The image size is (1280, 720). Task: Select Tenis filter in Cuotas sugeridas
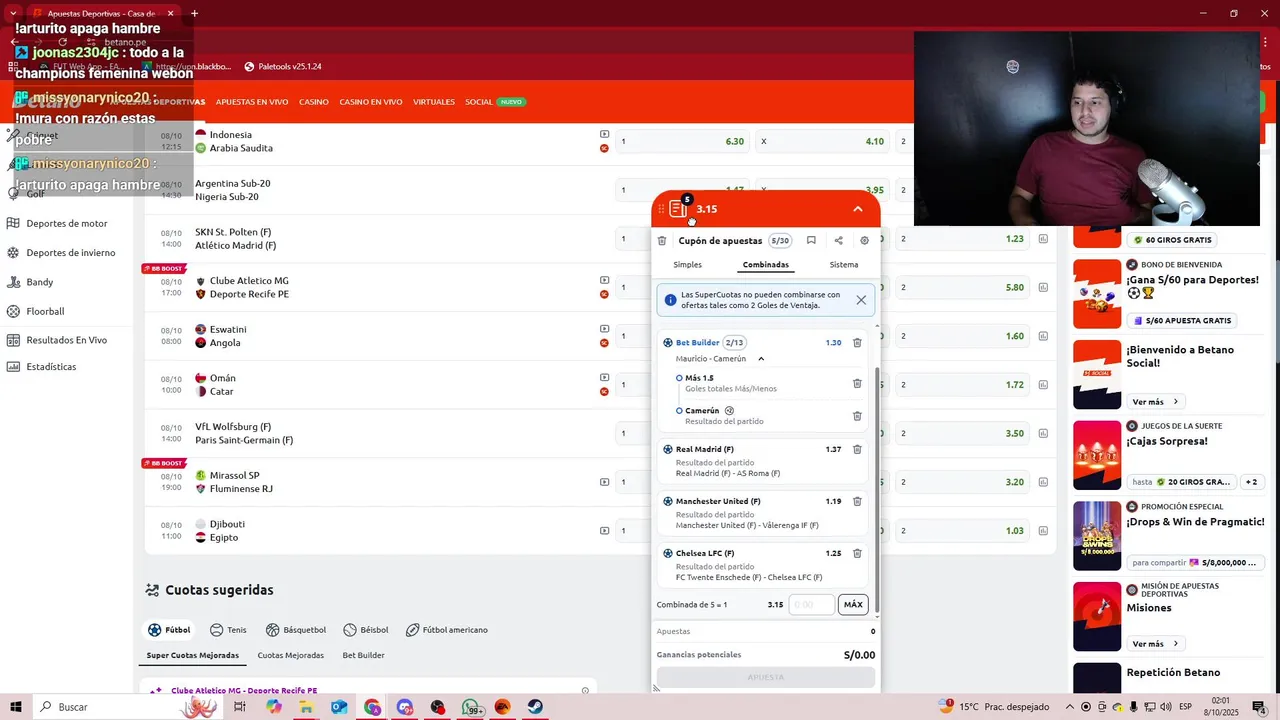[228, 630]
